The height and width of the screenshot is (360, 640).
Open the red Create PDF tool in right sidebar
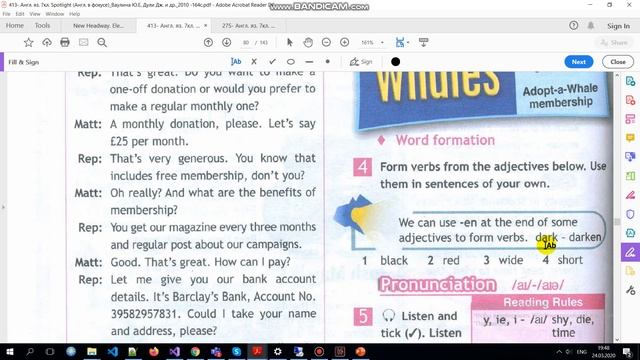point(630,100)
